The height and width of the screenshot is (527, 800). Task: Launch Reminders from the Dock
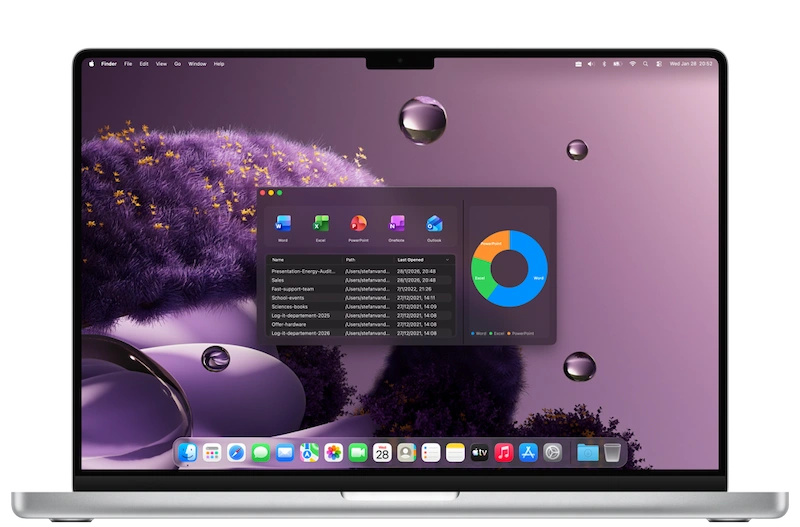click(x=431, y=453)
